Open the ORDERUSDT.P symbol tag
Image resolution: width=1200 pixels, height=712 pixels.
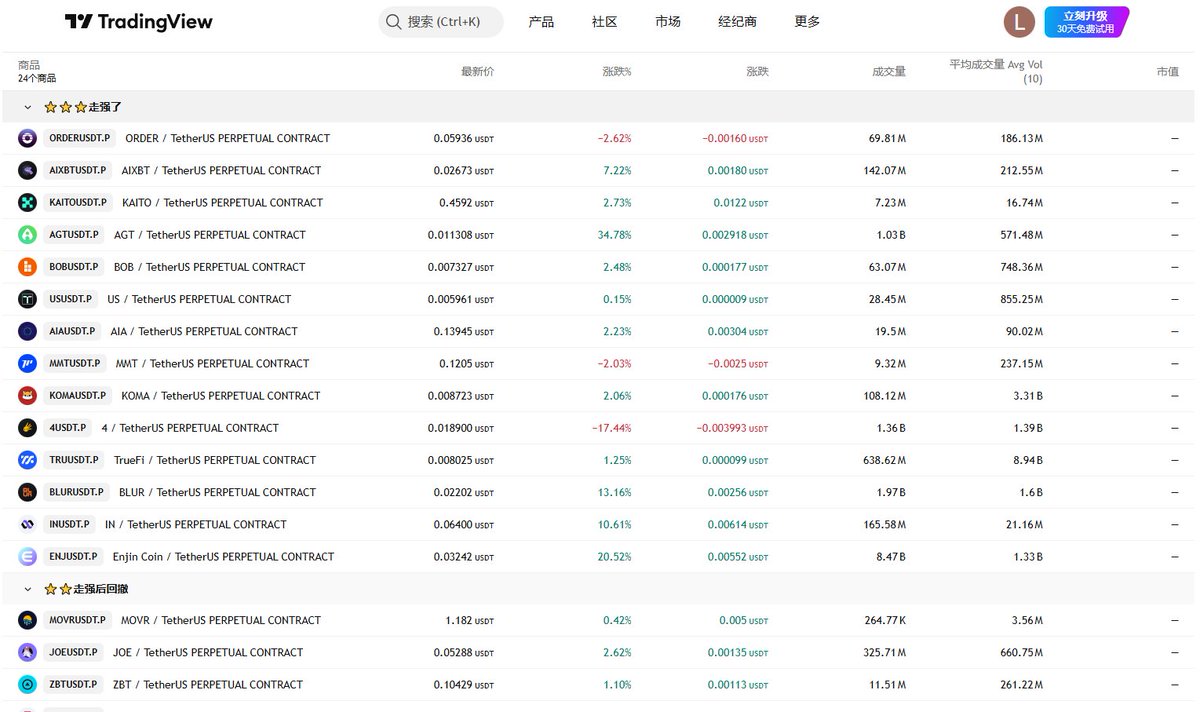coord(79,138)
